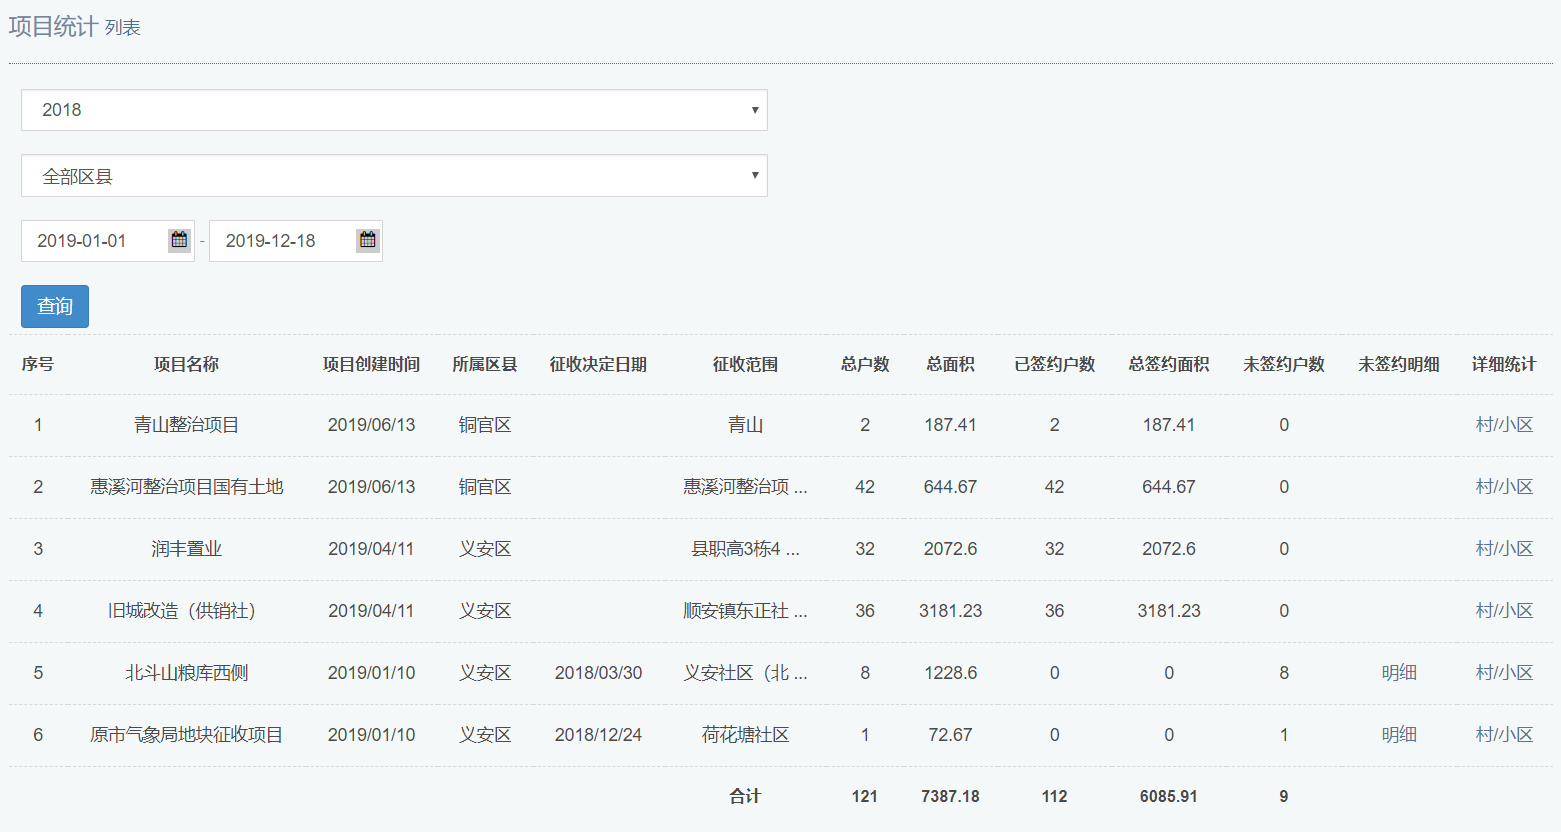Open 村/小区 statistics for 青山整治项目
1561x832 pixels.
click(1504, 425)
